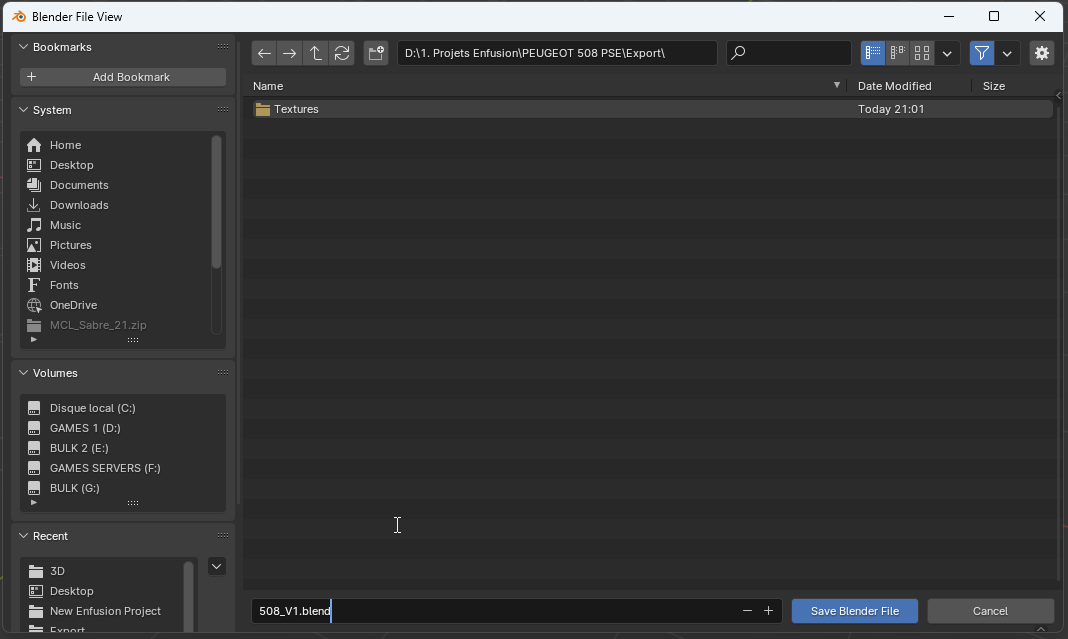Image resolution: width=1068 pixels, height=639 pixels.
Task: Decrement the file name number
Action: [747, 611]
